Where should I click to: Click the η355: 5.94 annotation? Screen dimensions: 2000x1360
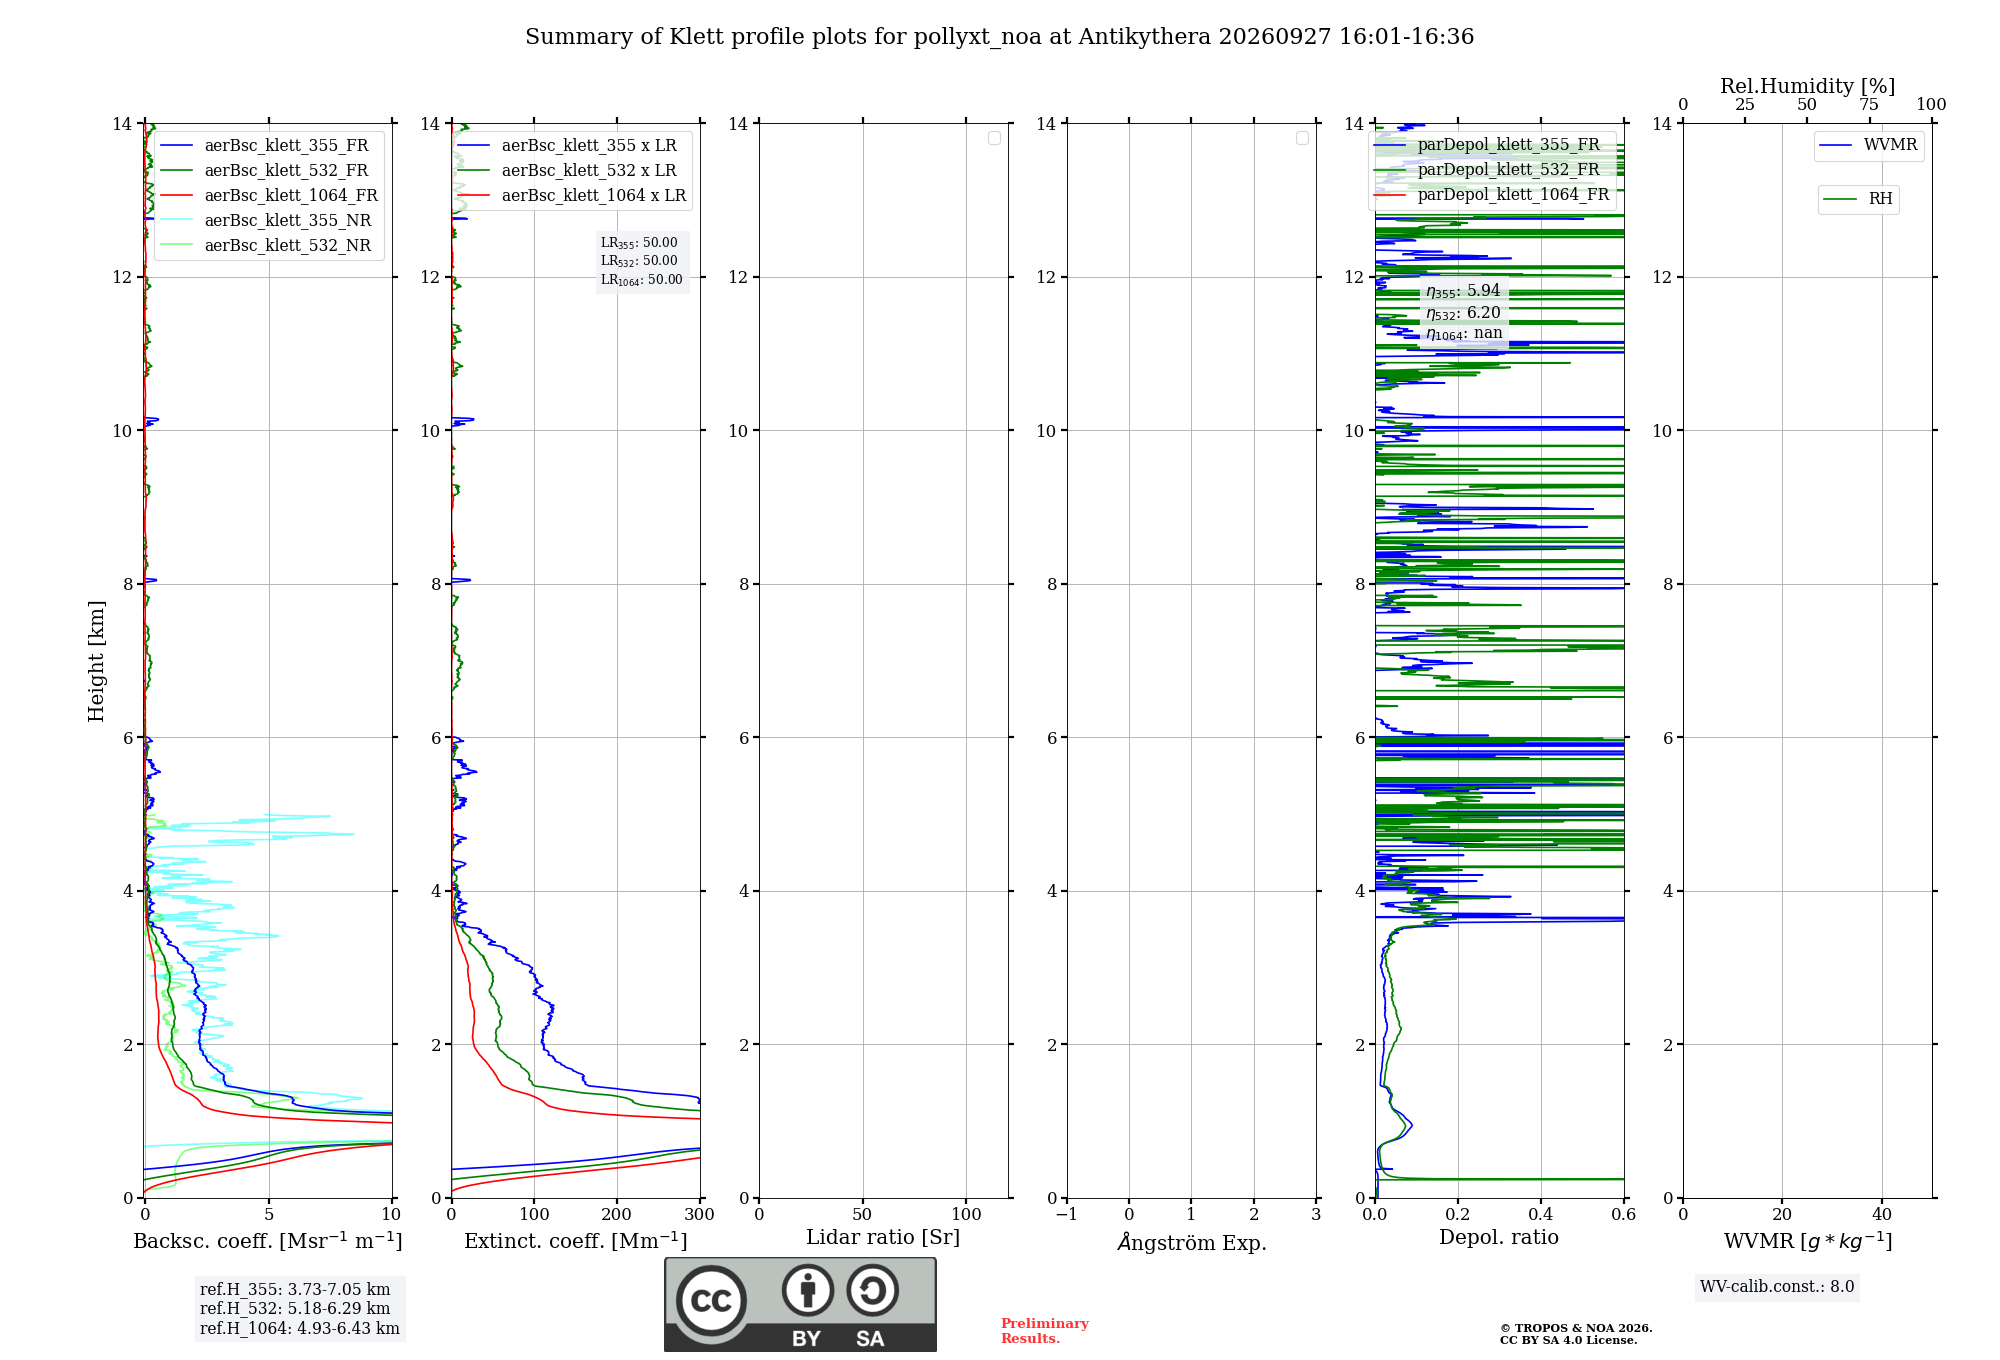click(x=1463, y=291)
